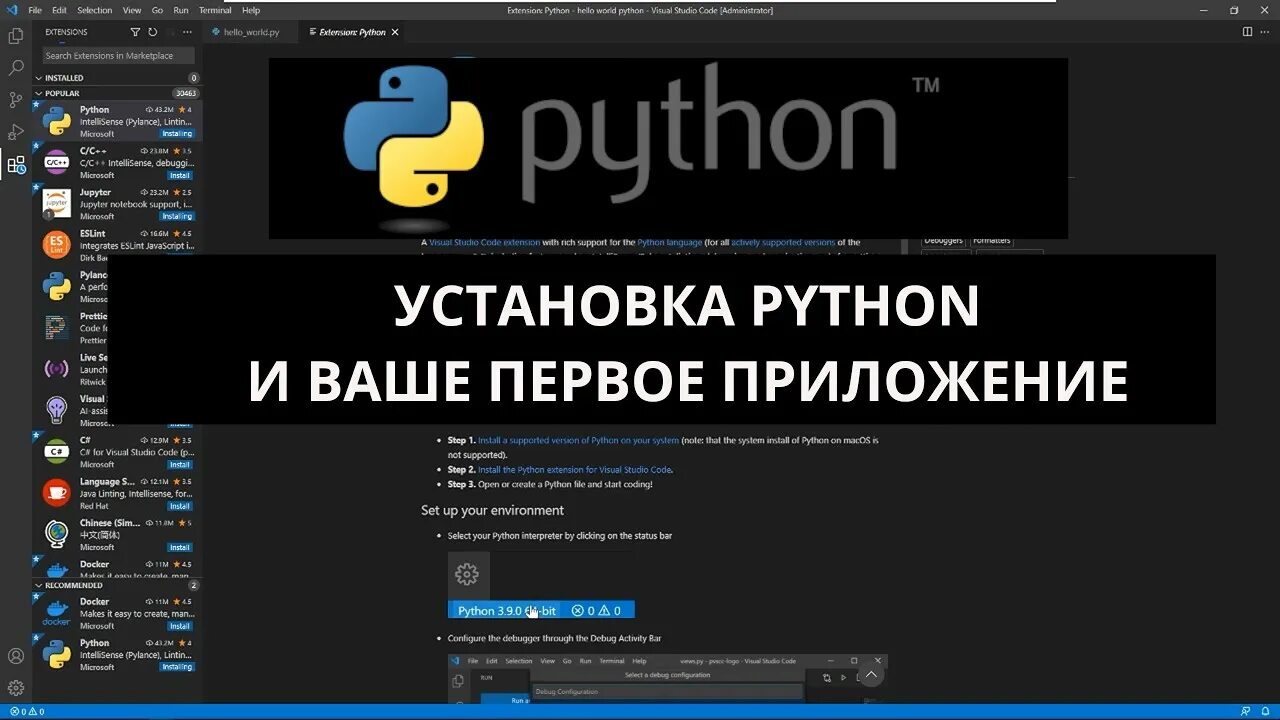Viewport: 1280px width, 720px height.
Task: Open the Manage gear in activity bar
Action: 16,688
